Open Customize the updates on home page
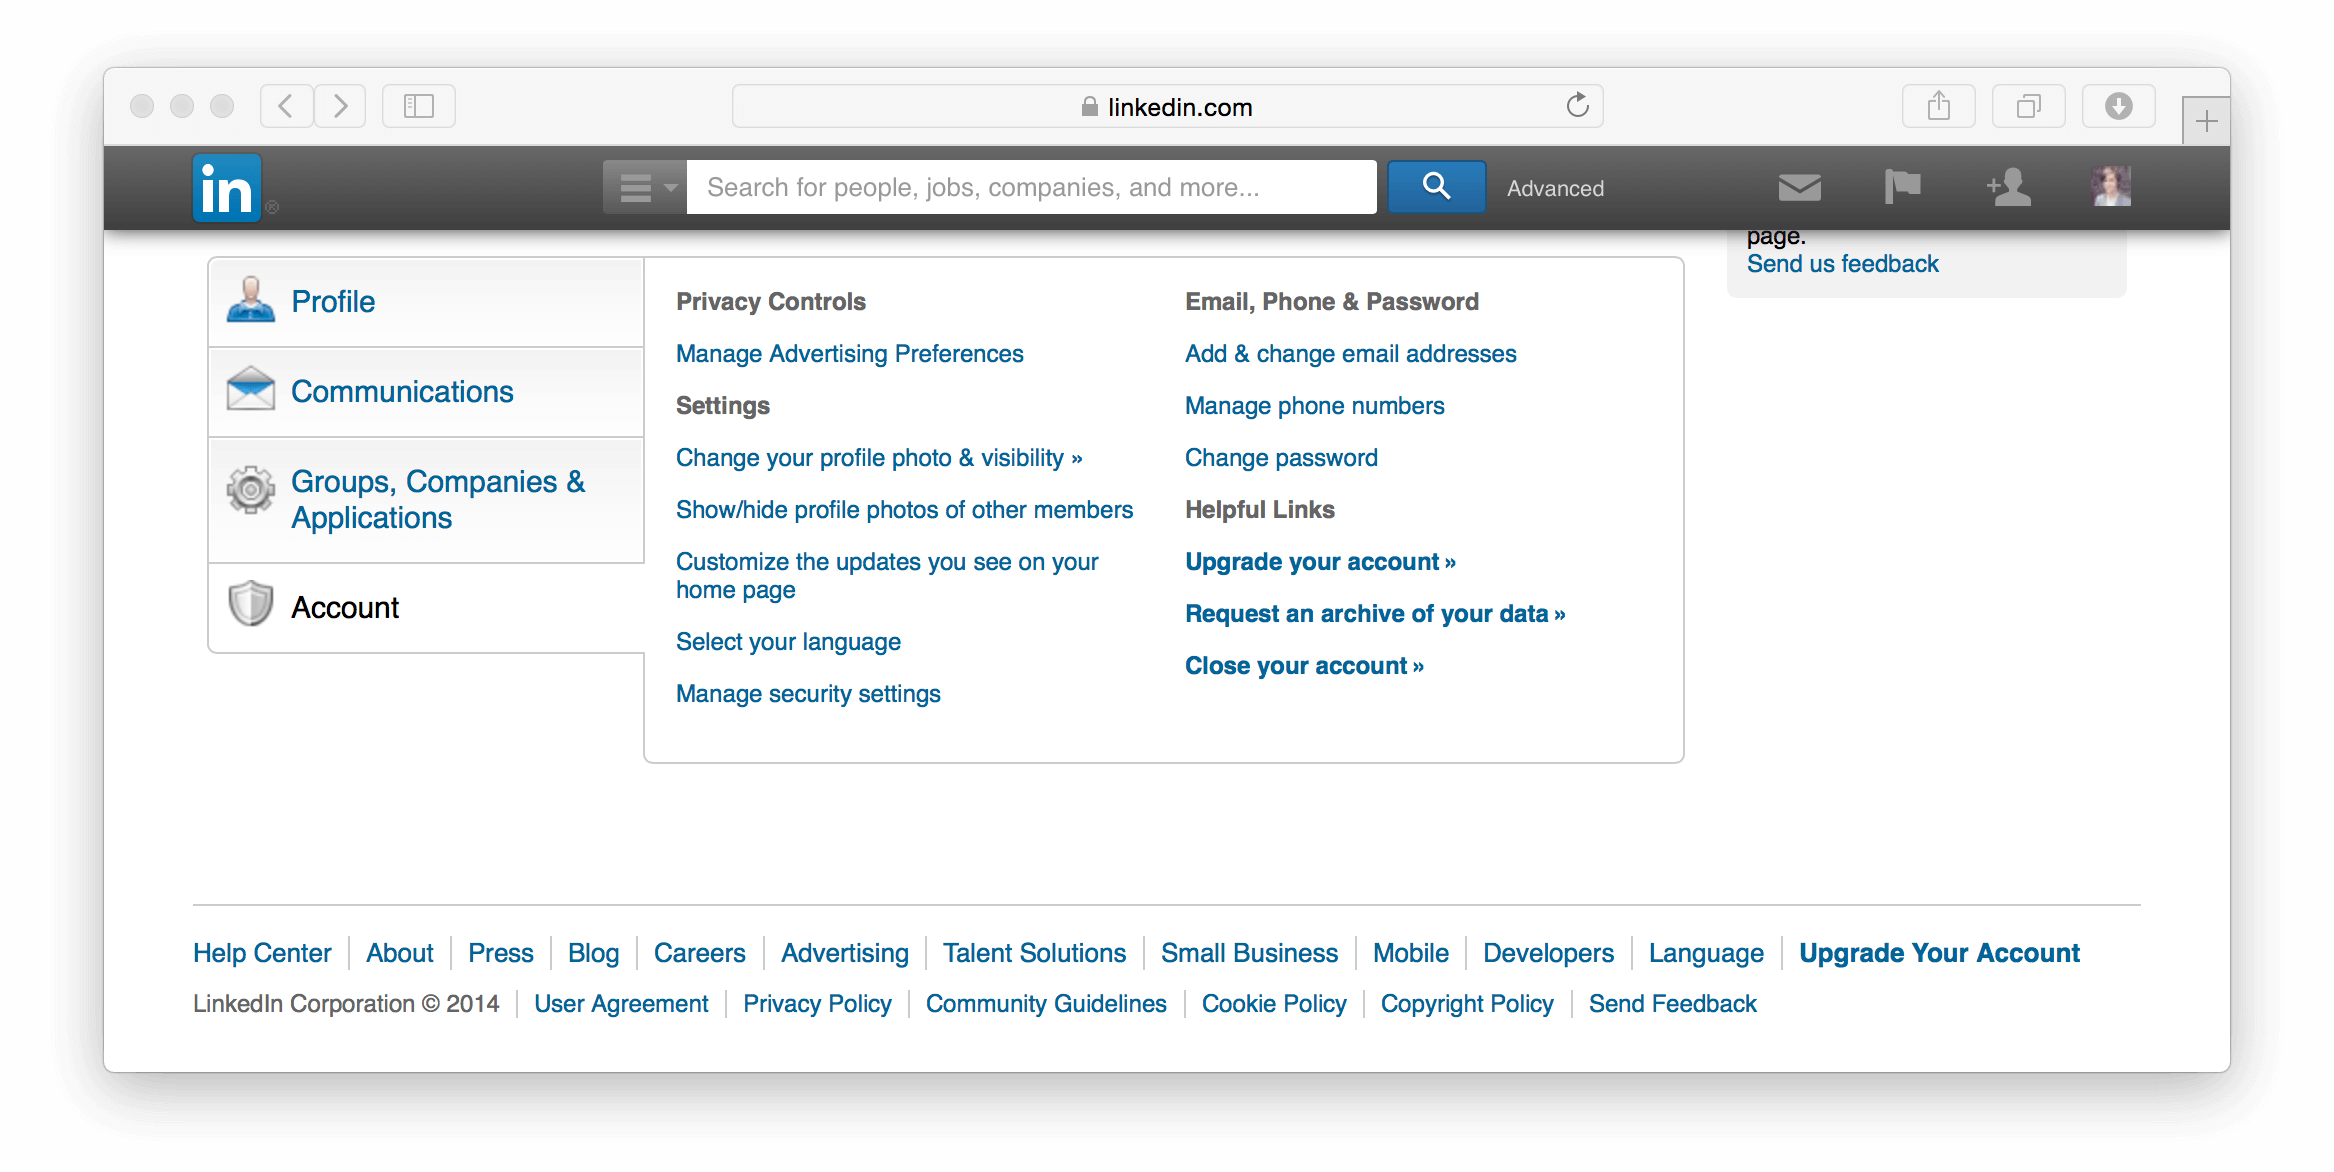 (887, 576)
